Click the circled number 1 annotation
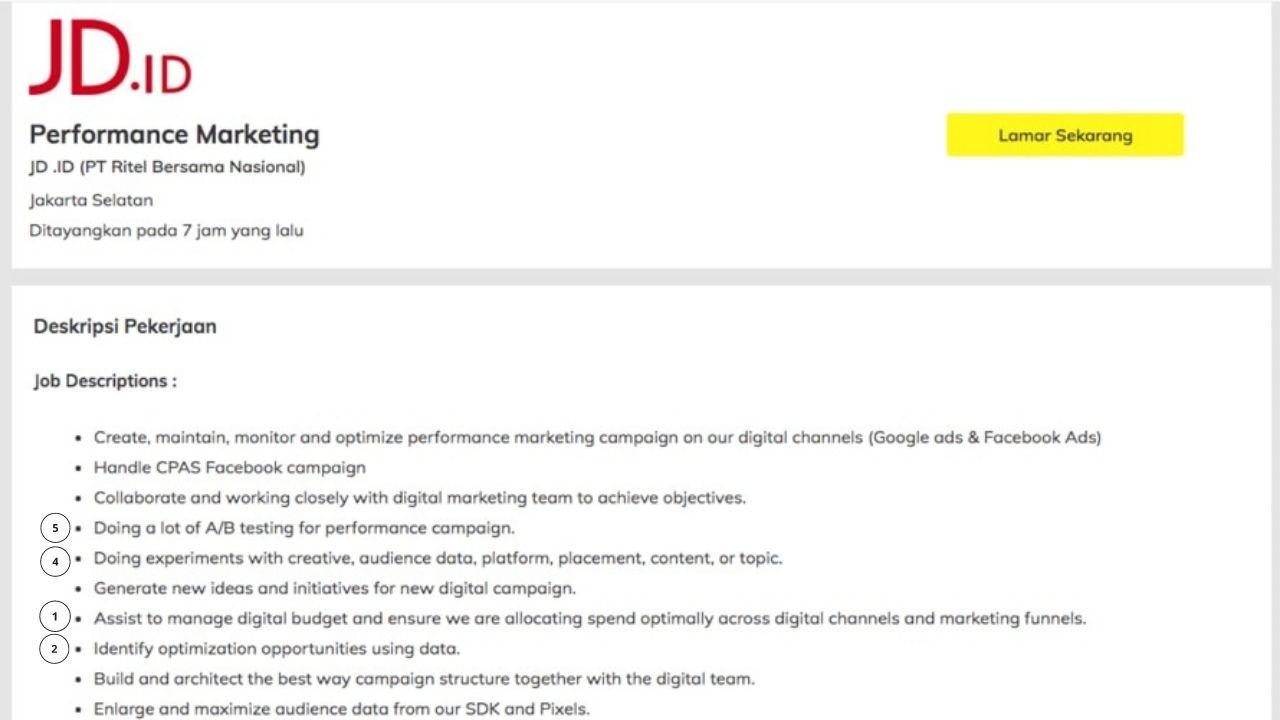 tap(55, 616)
